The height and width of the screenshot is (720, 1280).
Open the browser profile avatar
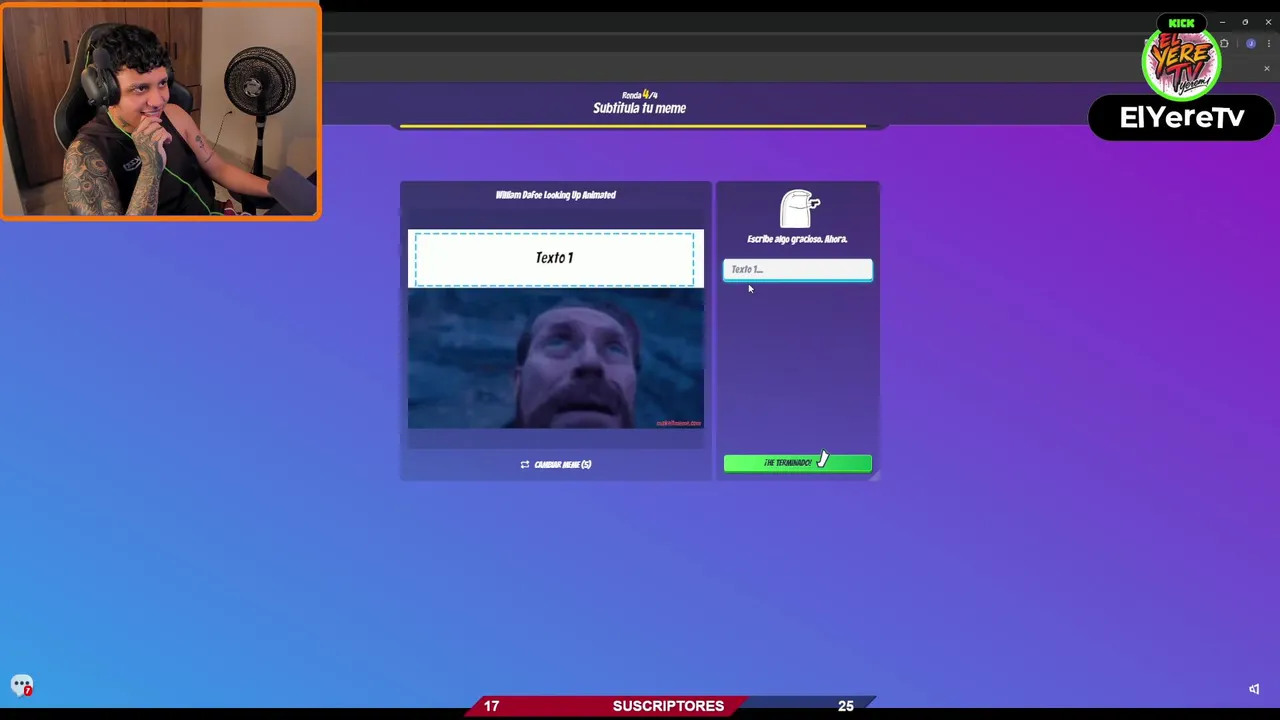coord(1250,44)
